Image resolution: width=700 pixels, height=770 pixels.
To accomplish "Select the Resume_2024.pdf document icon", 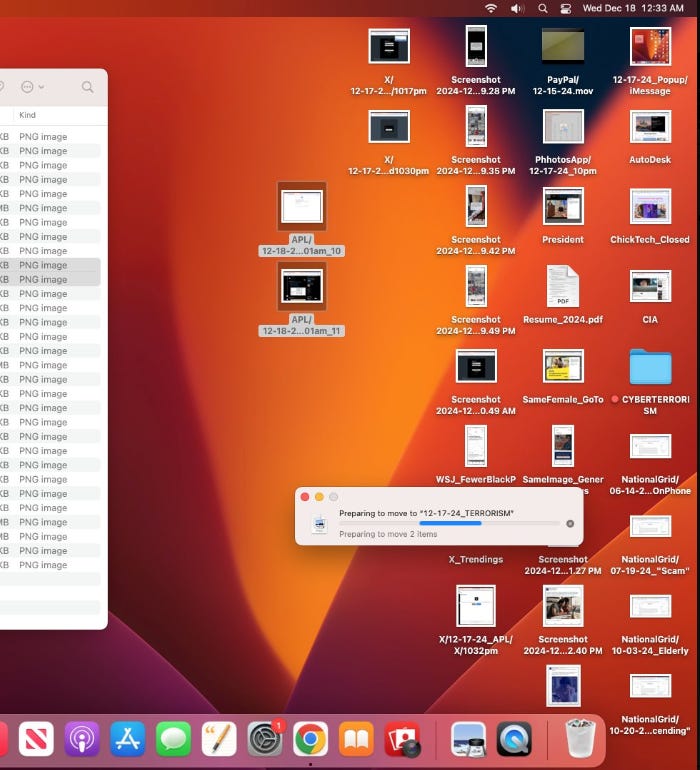I will tap(563, 286).
